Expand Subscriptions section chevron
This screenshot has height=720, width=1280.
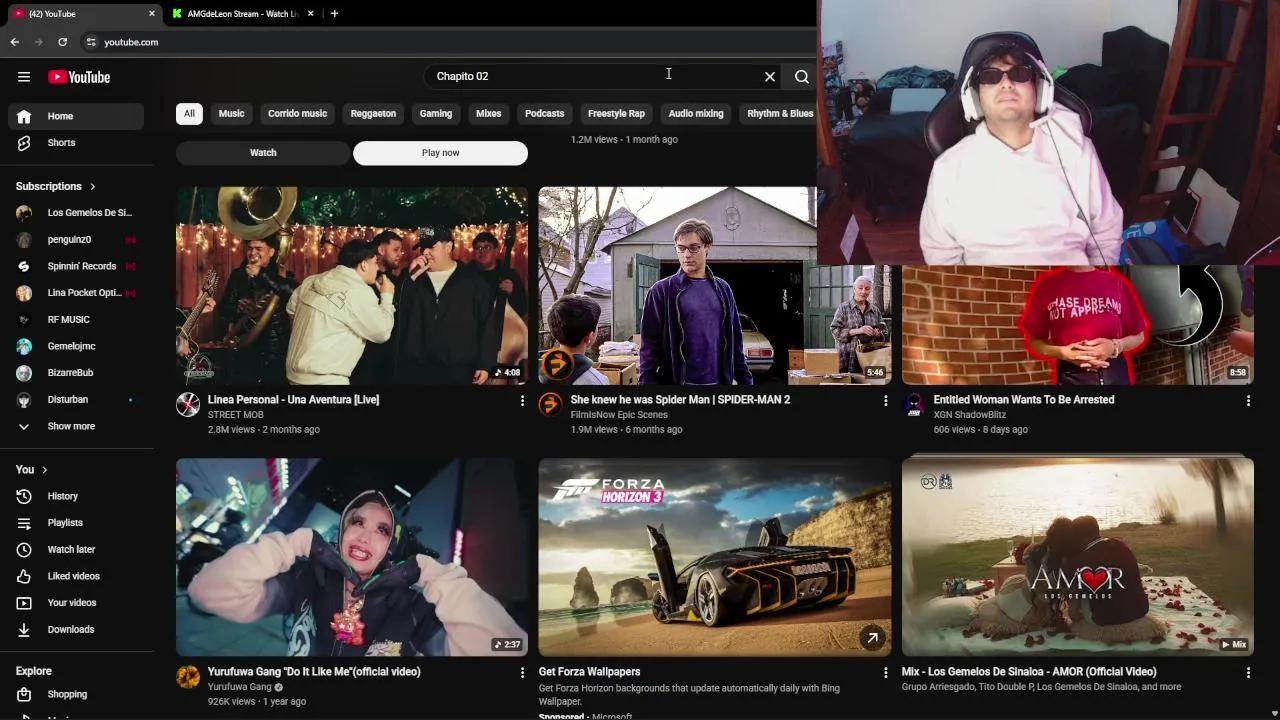93,186
